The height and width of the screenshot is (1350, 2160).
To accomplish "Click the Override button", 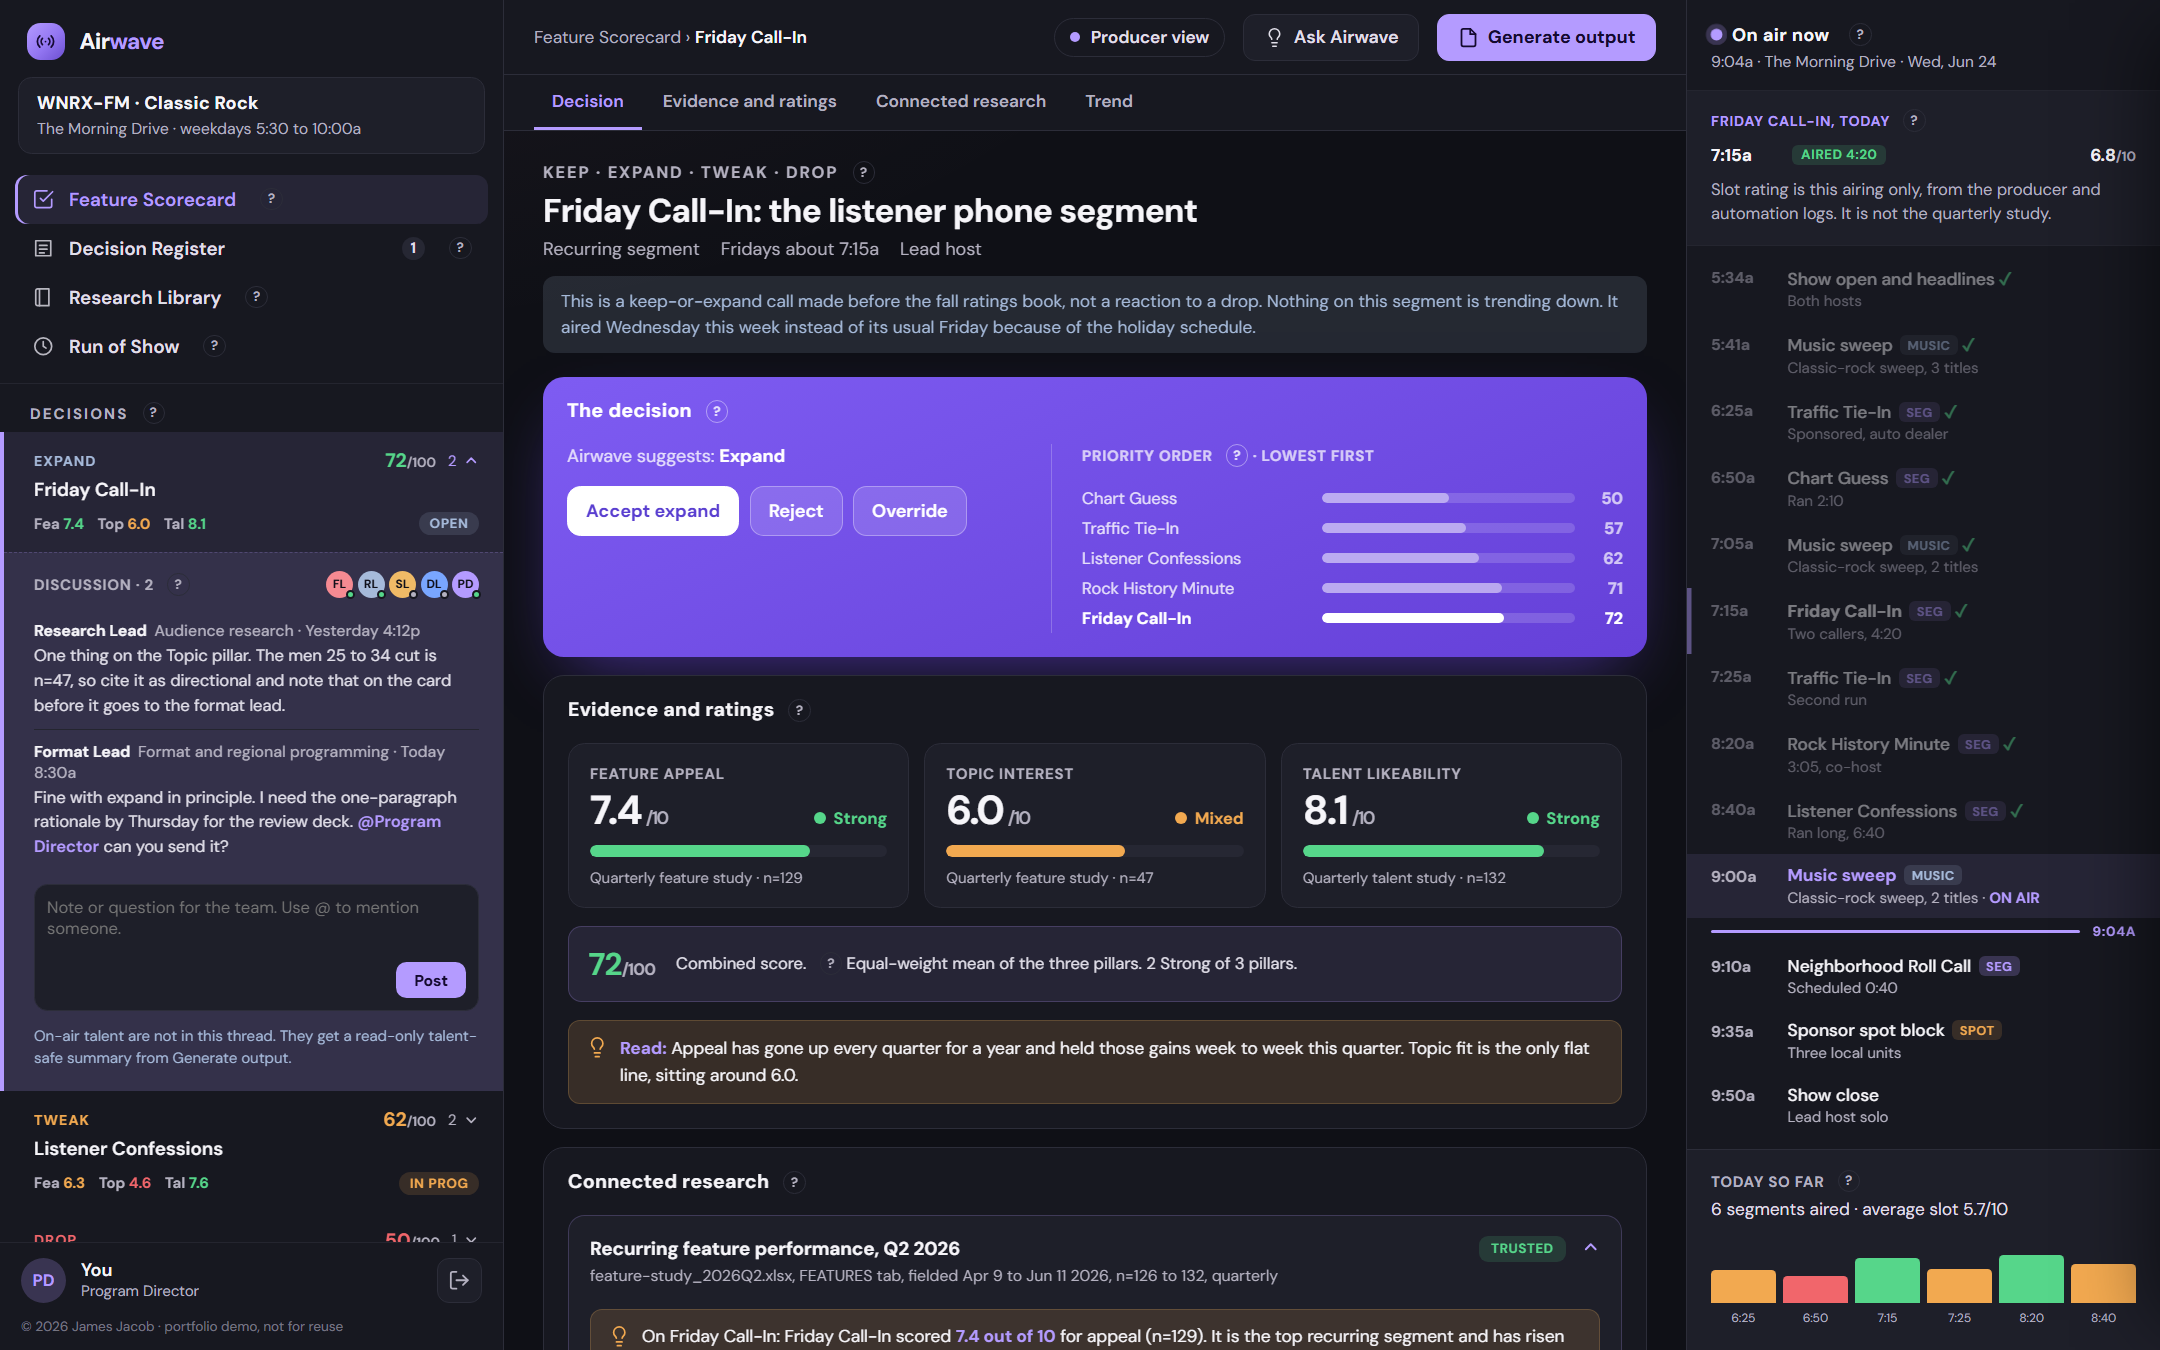I will point(909,511).
